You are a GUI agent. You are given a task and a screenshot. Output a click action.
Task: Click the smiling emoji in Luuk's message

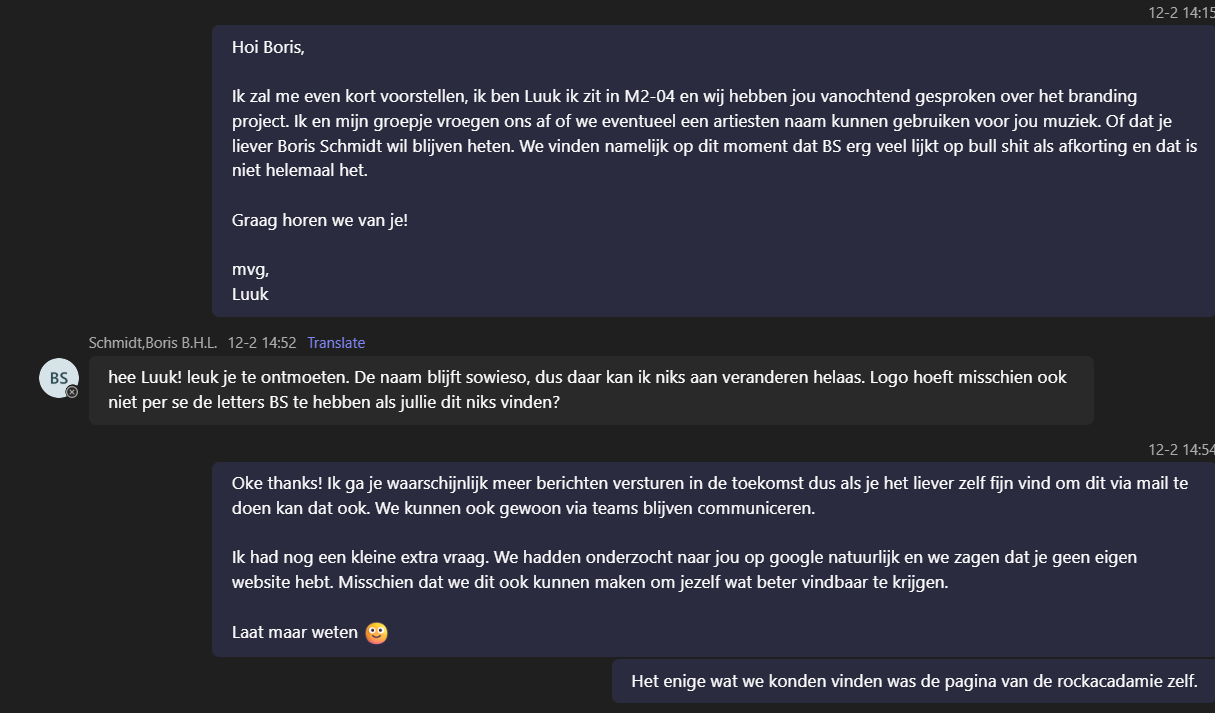pos(376,632)
